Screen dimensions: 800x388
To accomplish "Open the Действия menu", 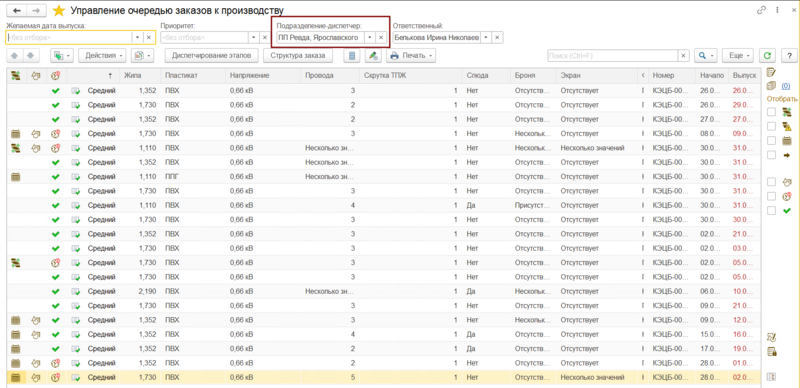I will (x=102, y=56).
